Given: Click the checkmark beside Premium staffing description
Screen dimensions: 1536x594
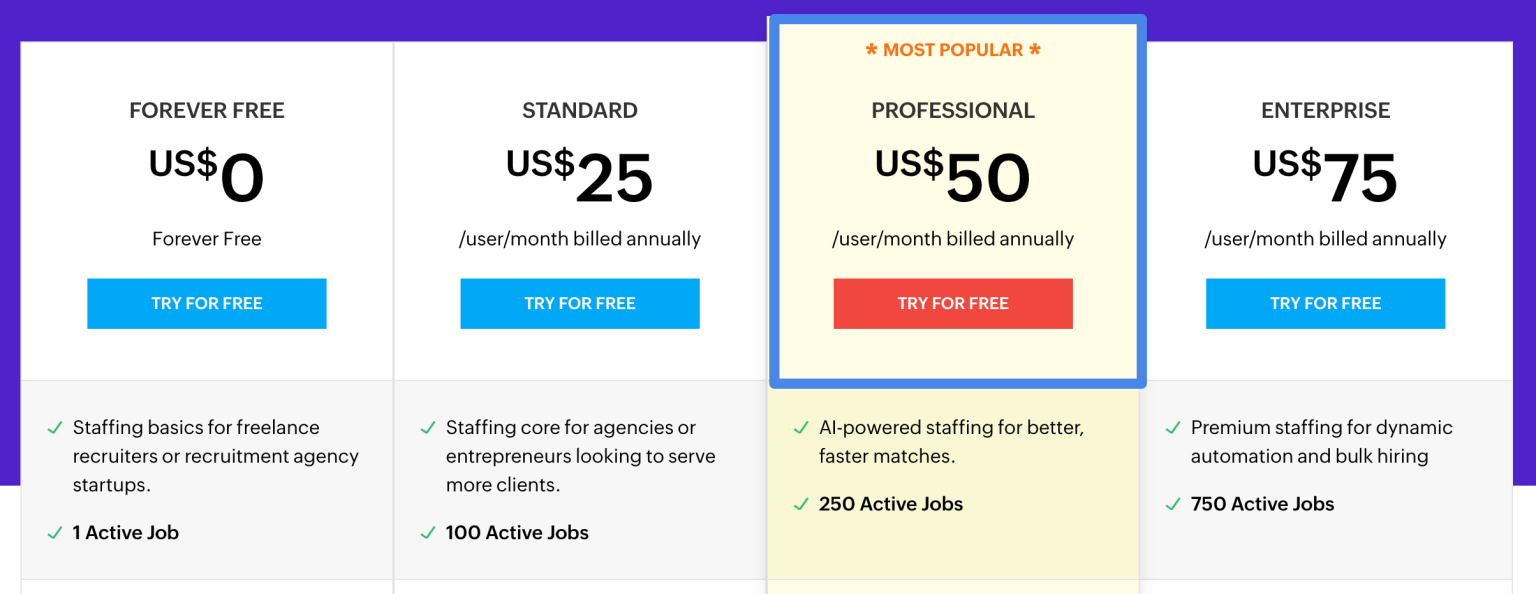Looking at the screenshot, I should (x=1172, y=428).
